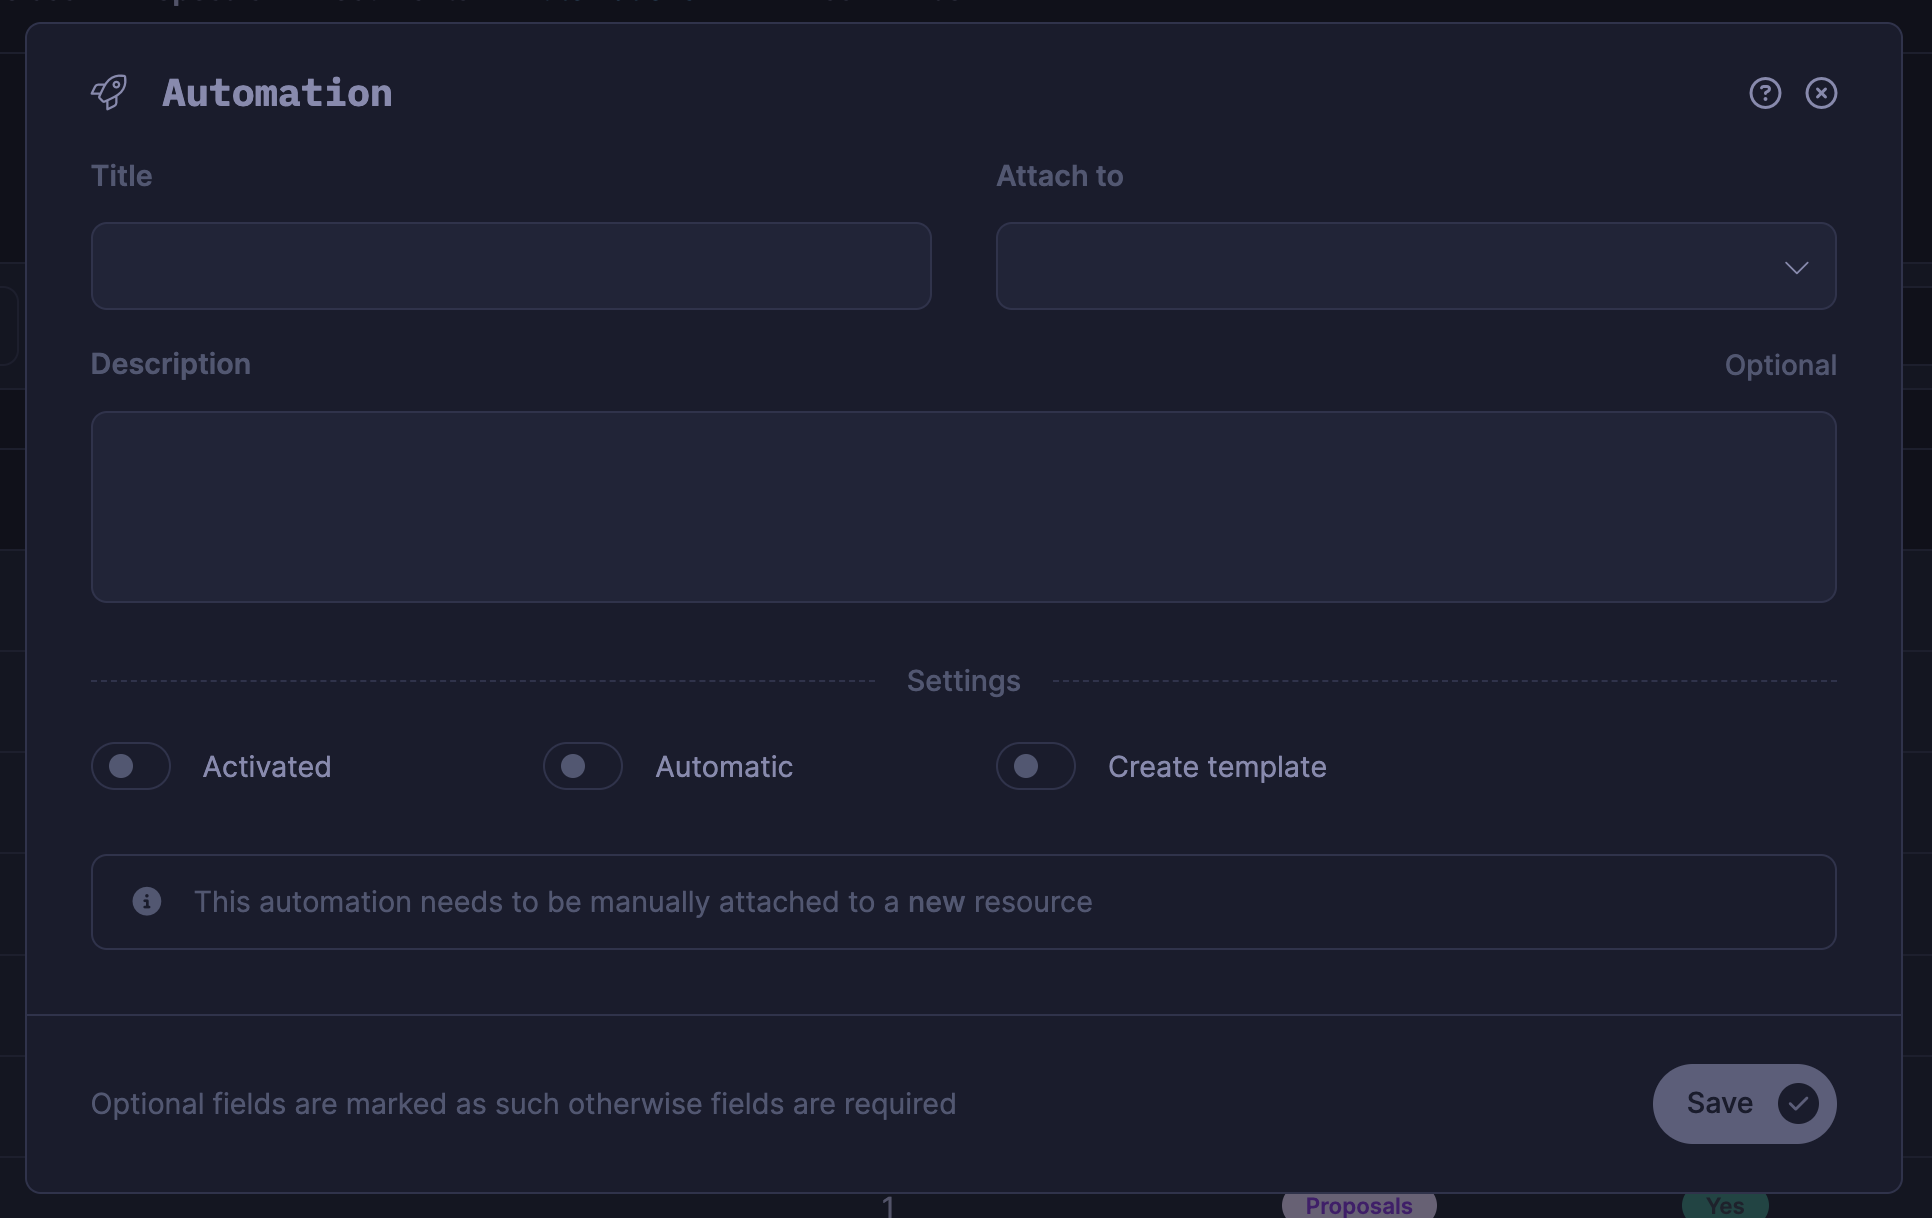Image resolution: width=1932 pixels, height=1218 pixels.
Task: Click the circle handle of the Automatic switch
Action: coord(571,766)
